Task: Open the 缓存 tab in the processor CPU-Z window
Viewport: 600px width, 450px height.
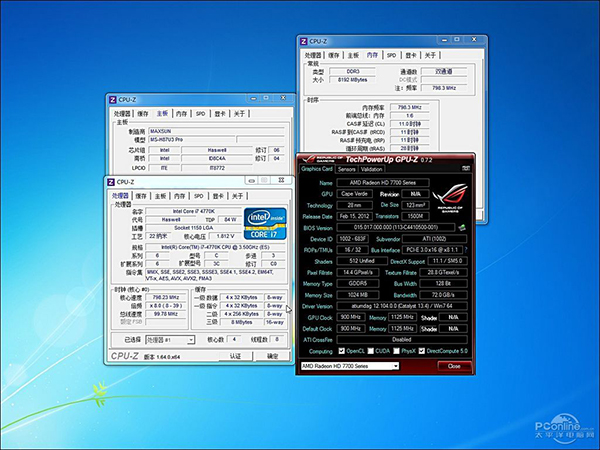Action: tap(141, 196)
